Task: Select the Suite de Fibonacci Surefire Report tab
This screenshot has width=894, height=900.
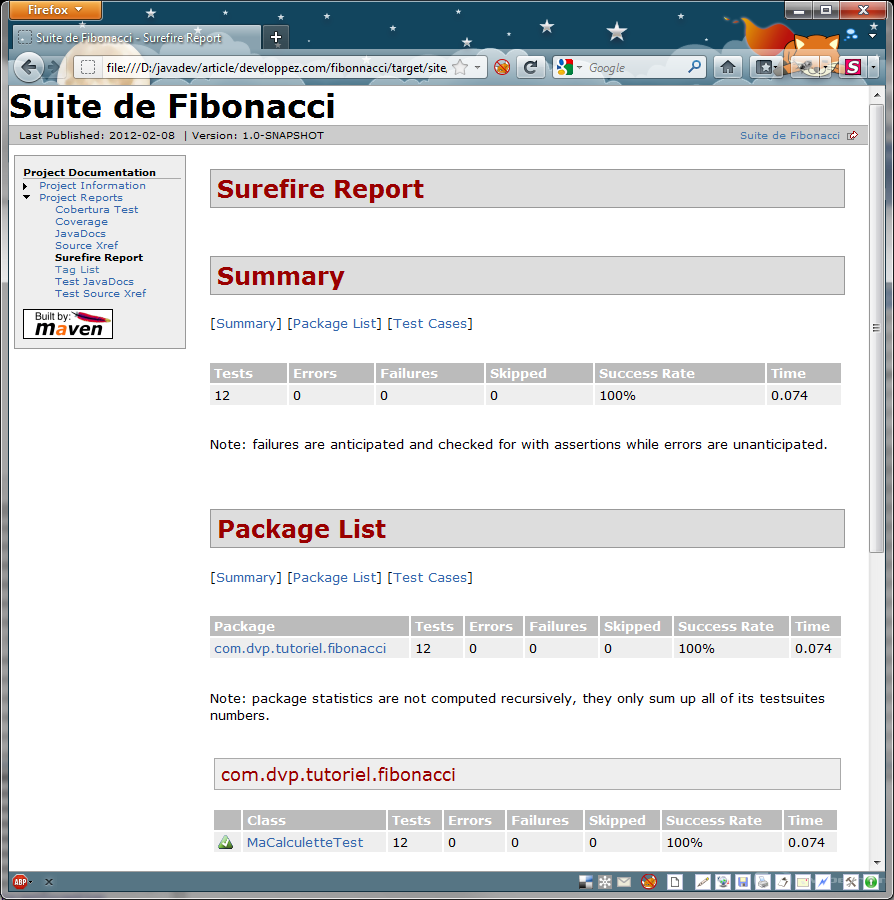Action: [x=130, y=38]
